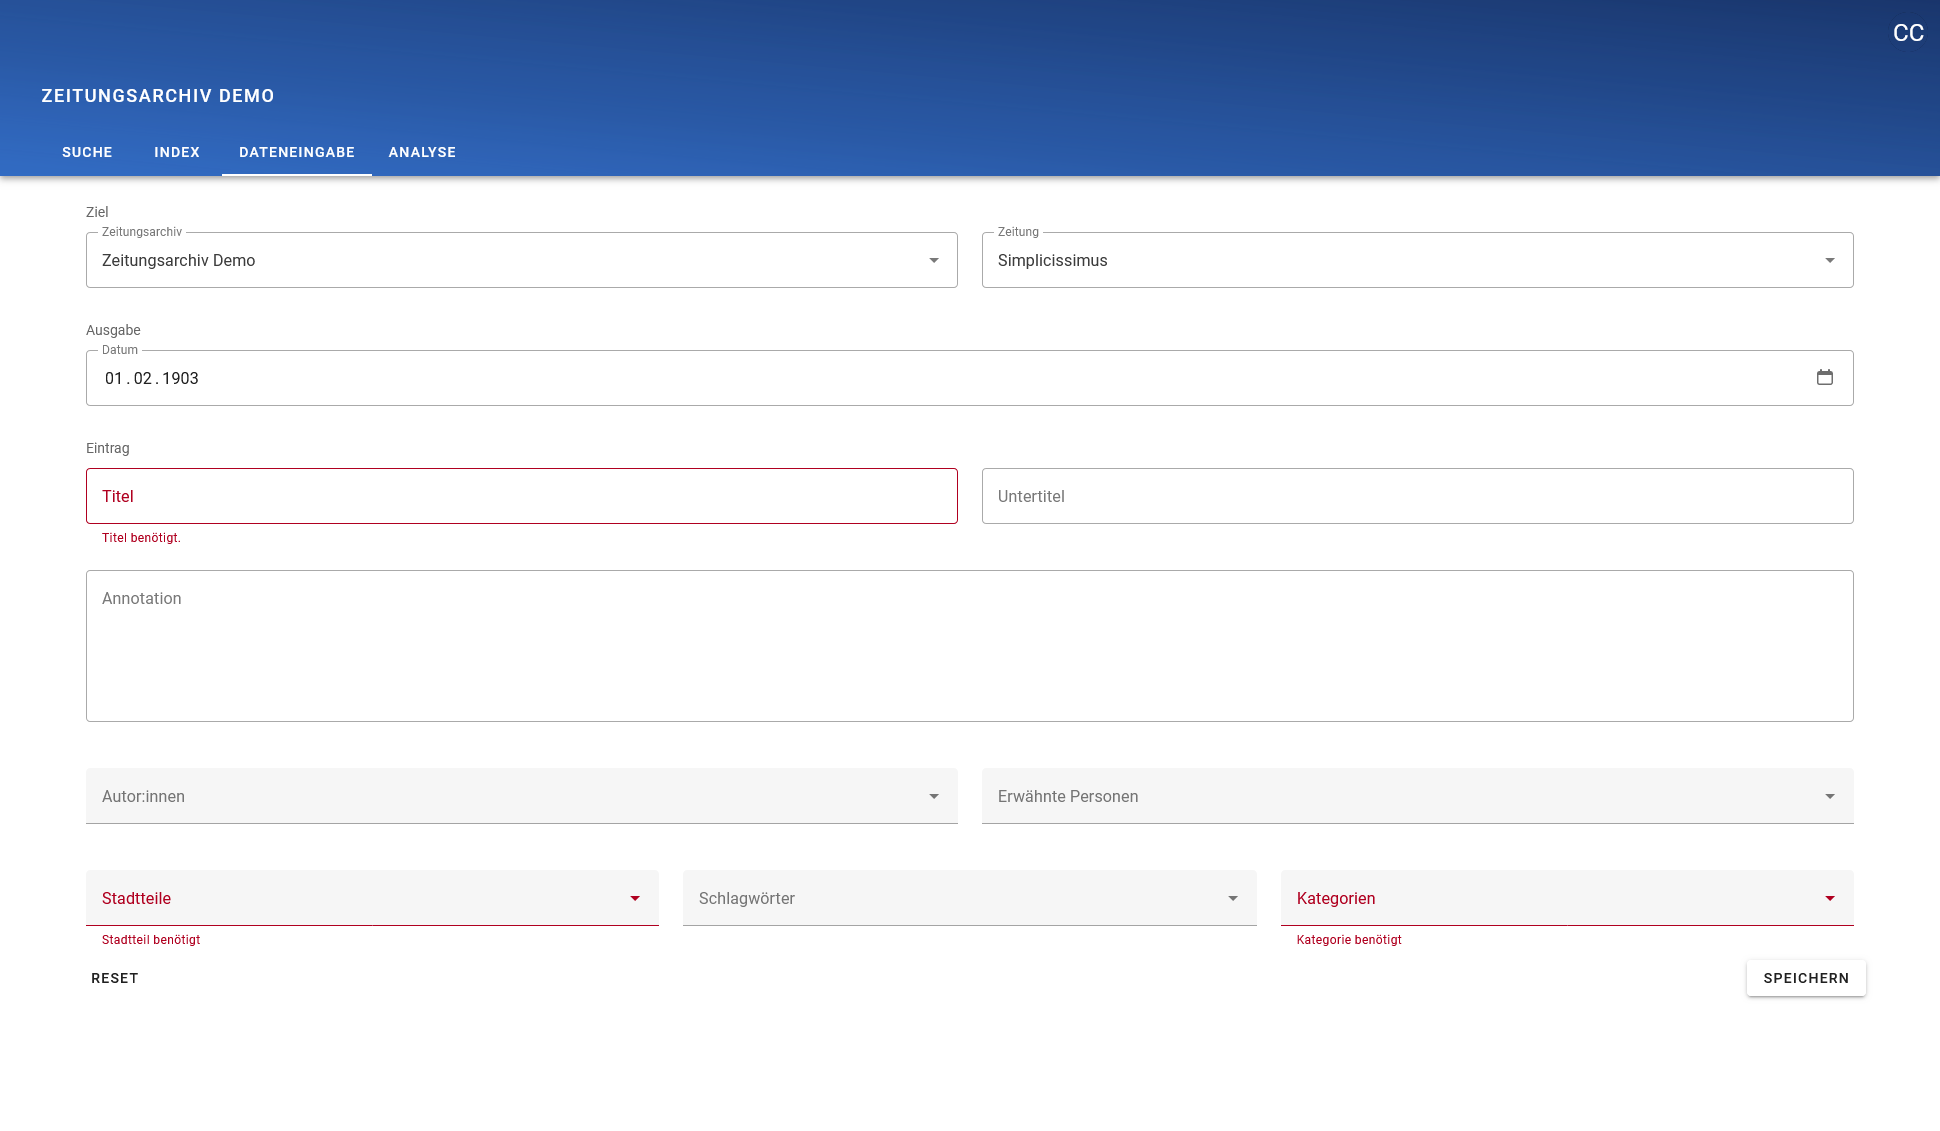Image resolution: width=1940 pixels, height=1131 pixels.
Task: Focus the Titel input field
Action: 521,496
